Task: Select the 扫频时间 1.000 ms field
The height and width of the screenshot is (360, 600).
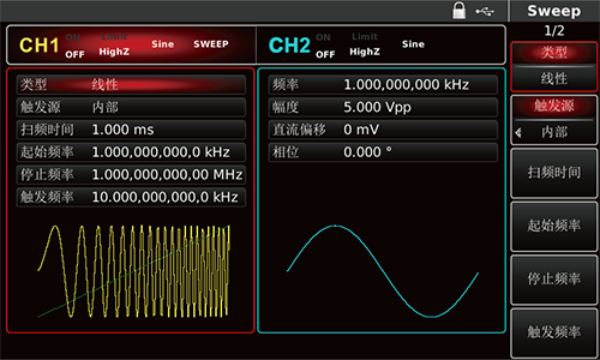Action: (x=131, y=130)
